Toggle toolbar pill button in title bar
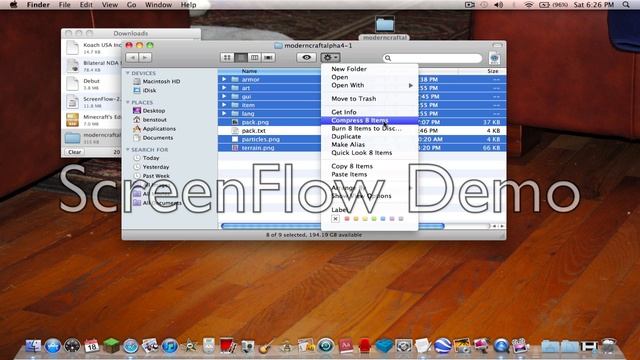The width and height of the screenshot is (640, 360). coord(497,45)
